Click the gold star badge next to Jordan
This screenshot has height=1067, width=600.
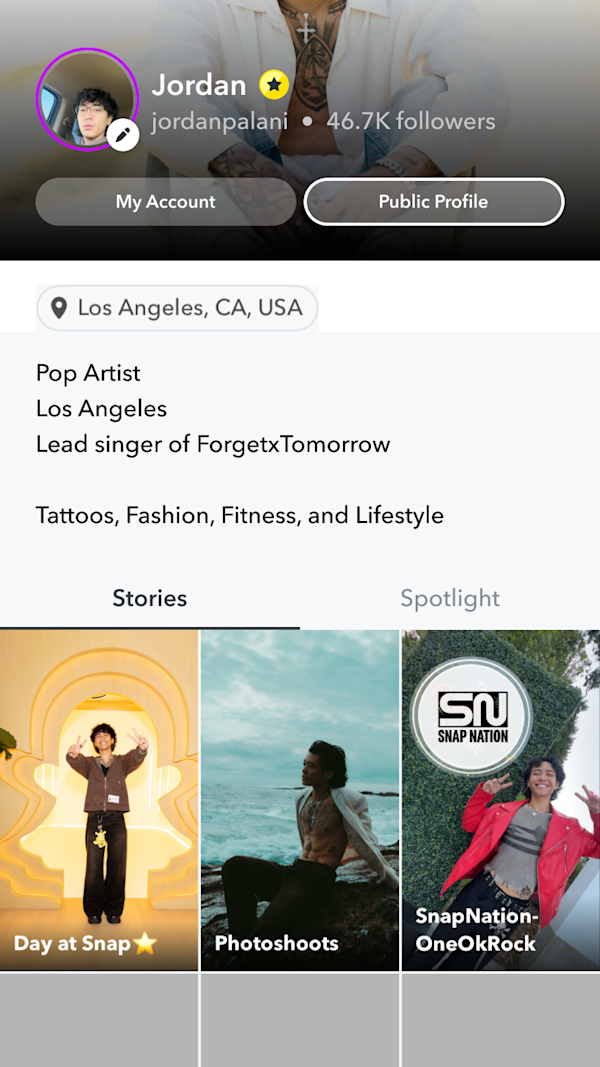(x=272, y=84)
